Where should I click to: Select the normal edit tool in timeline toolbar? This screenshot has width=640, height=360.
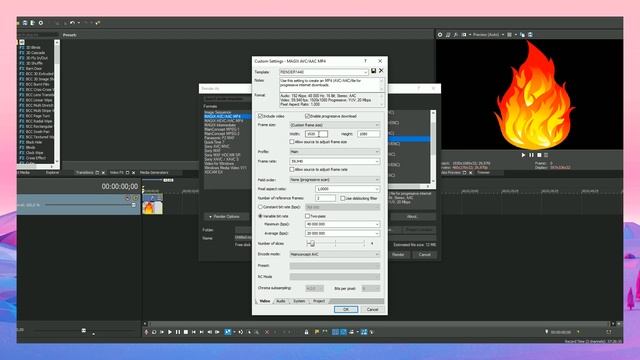(228, 332)
